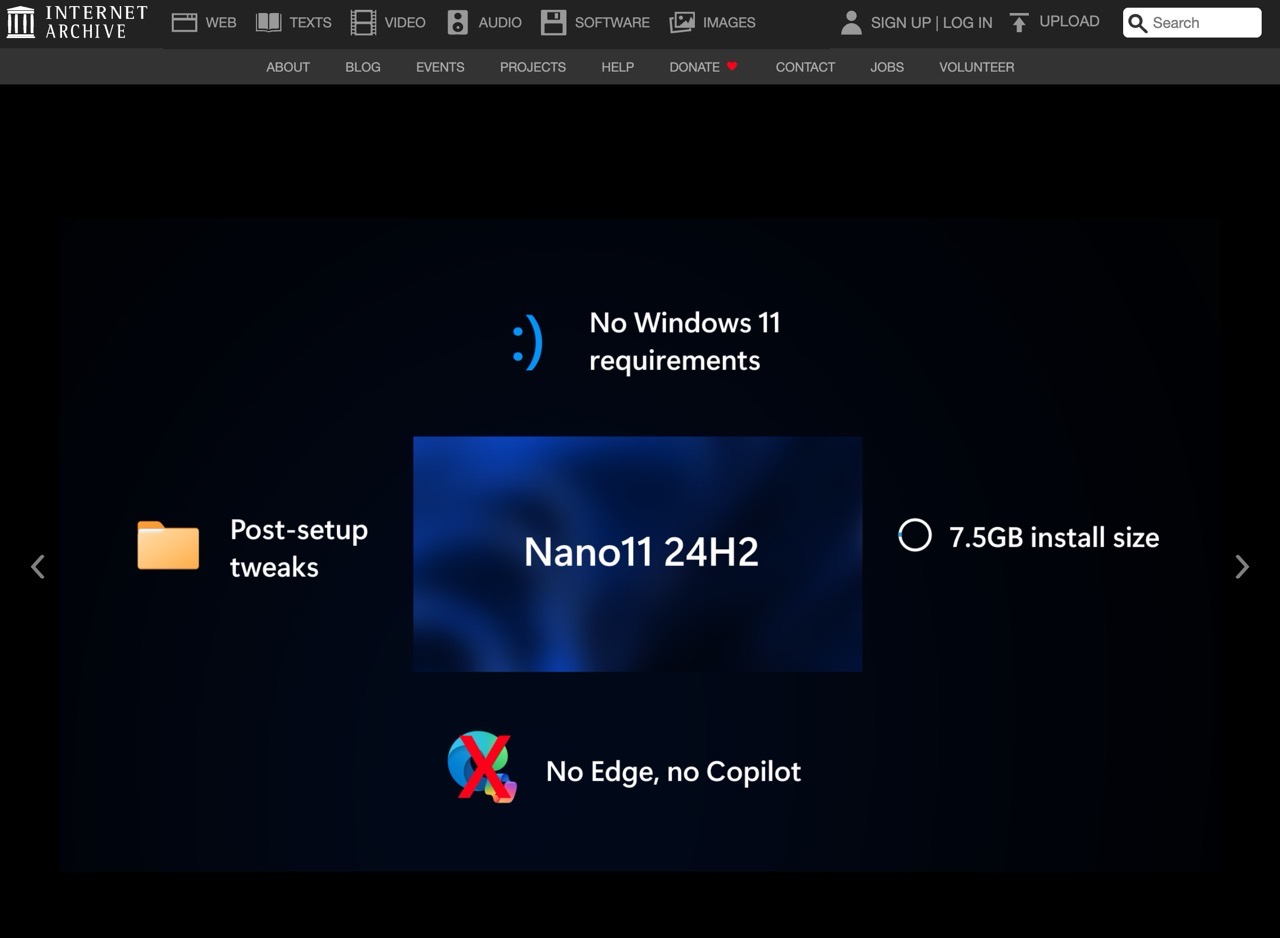Image resolution: width=1280 pixels, height=938 pixels.
Task: Select the Texts collection icon
Action: tap(268, 21)
